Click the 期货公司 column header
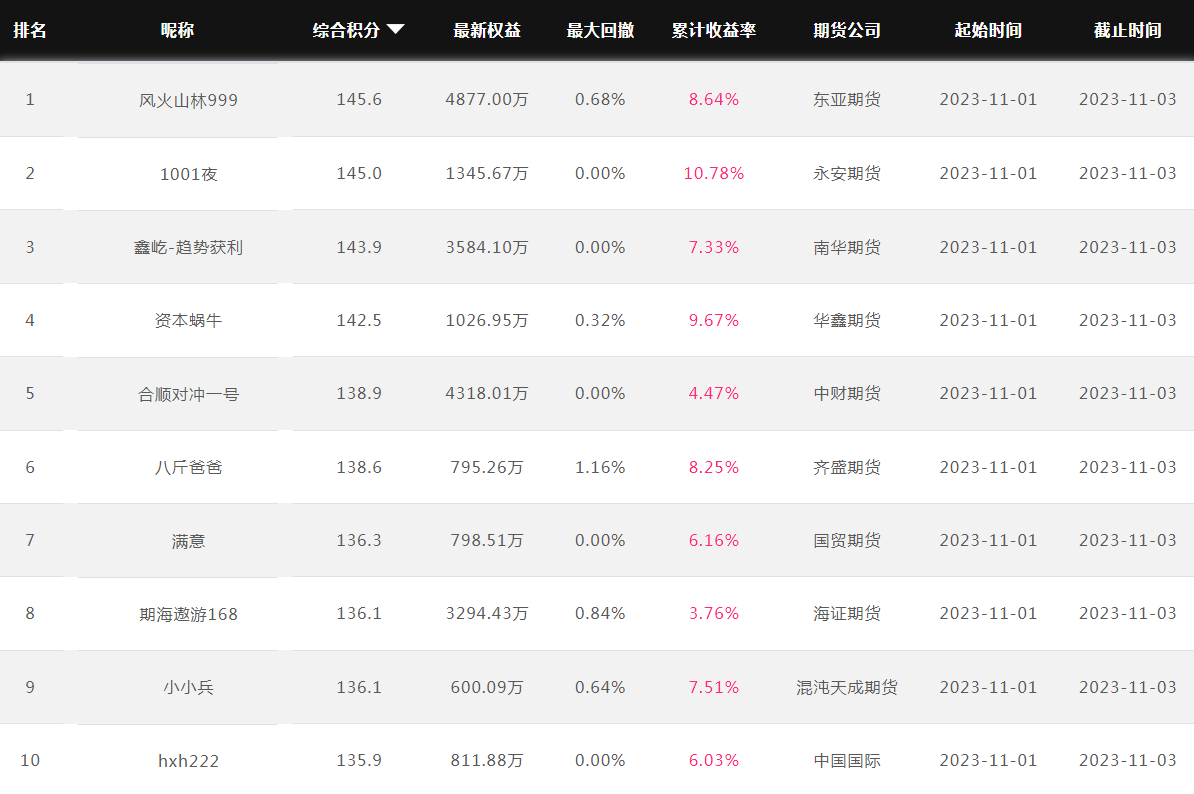The width and height of the screenshot is (1194, 794). click(847, 30)
